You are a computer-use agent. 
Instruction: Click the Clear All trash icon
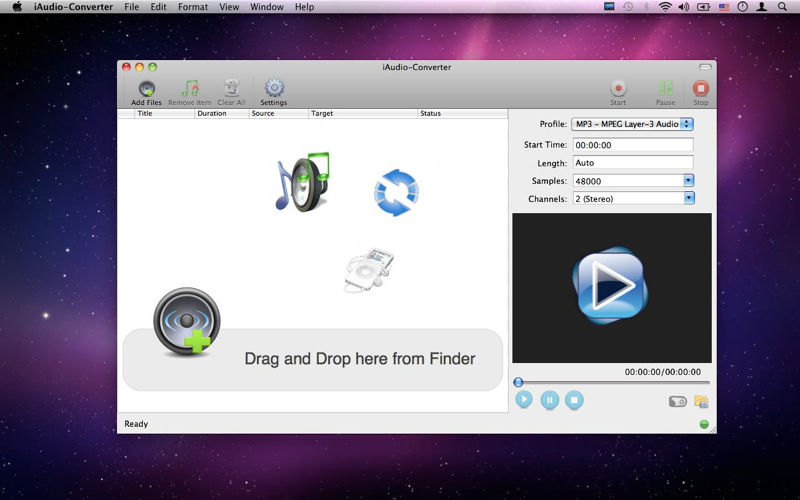(232, 88)
